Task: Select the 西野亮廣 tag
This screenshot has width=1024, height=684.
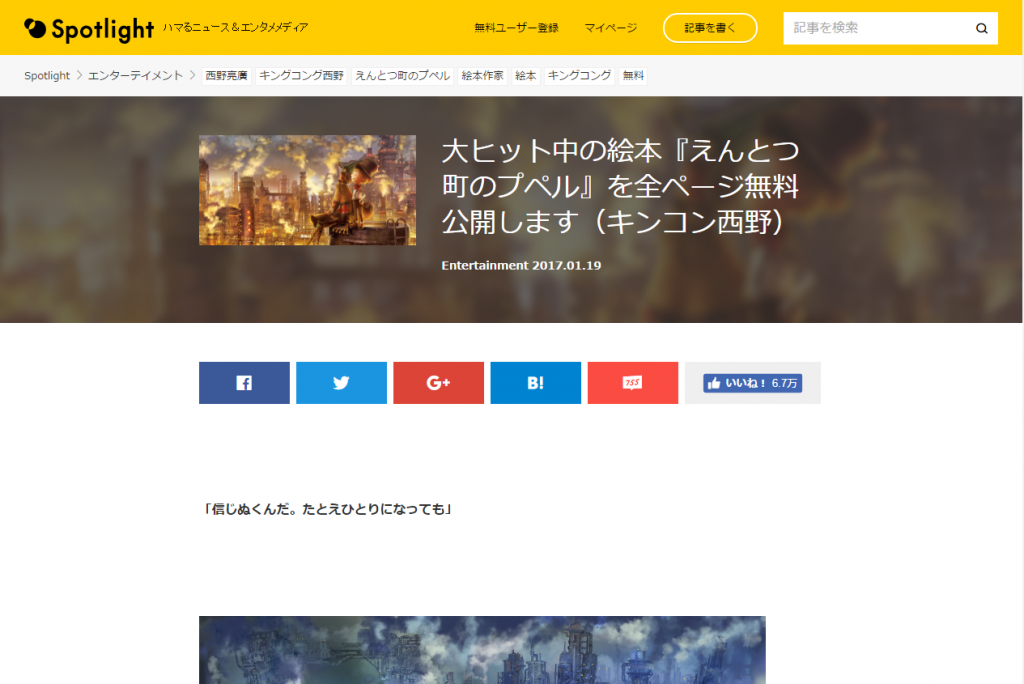Action: click(x=226, y=76)
